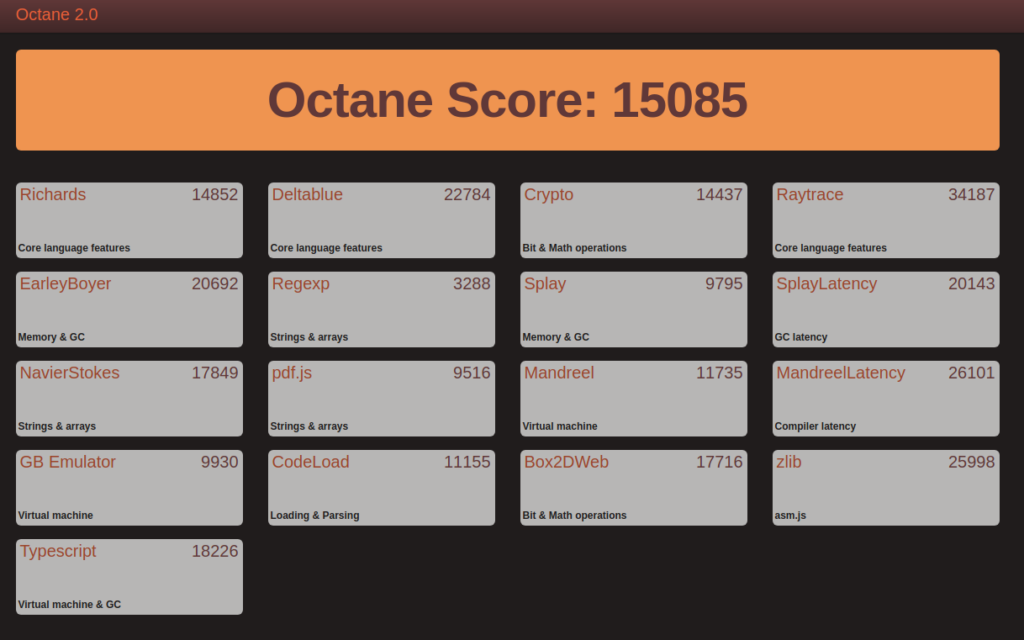Open the EarleyBoyer benchmark link
The height and width of the screenshot is (640, 1024).
tap(65, 284)
